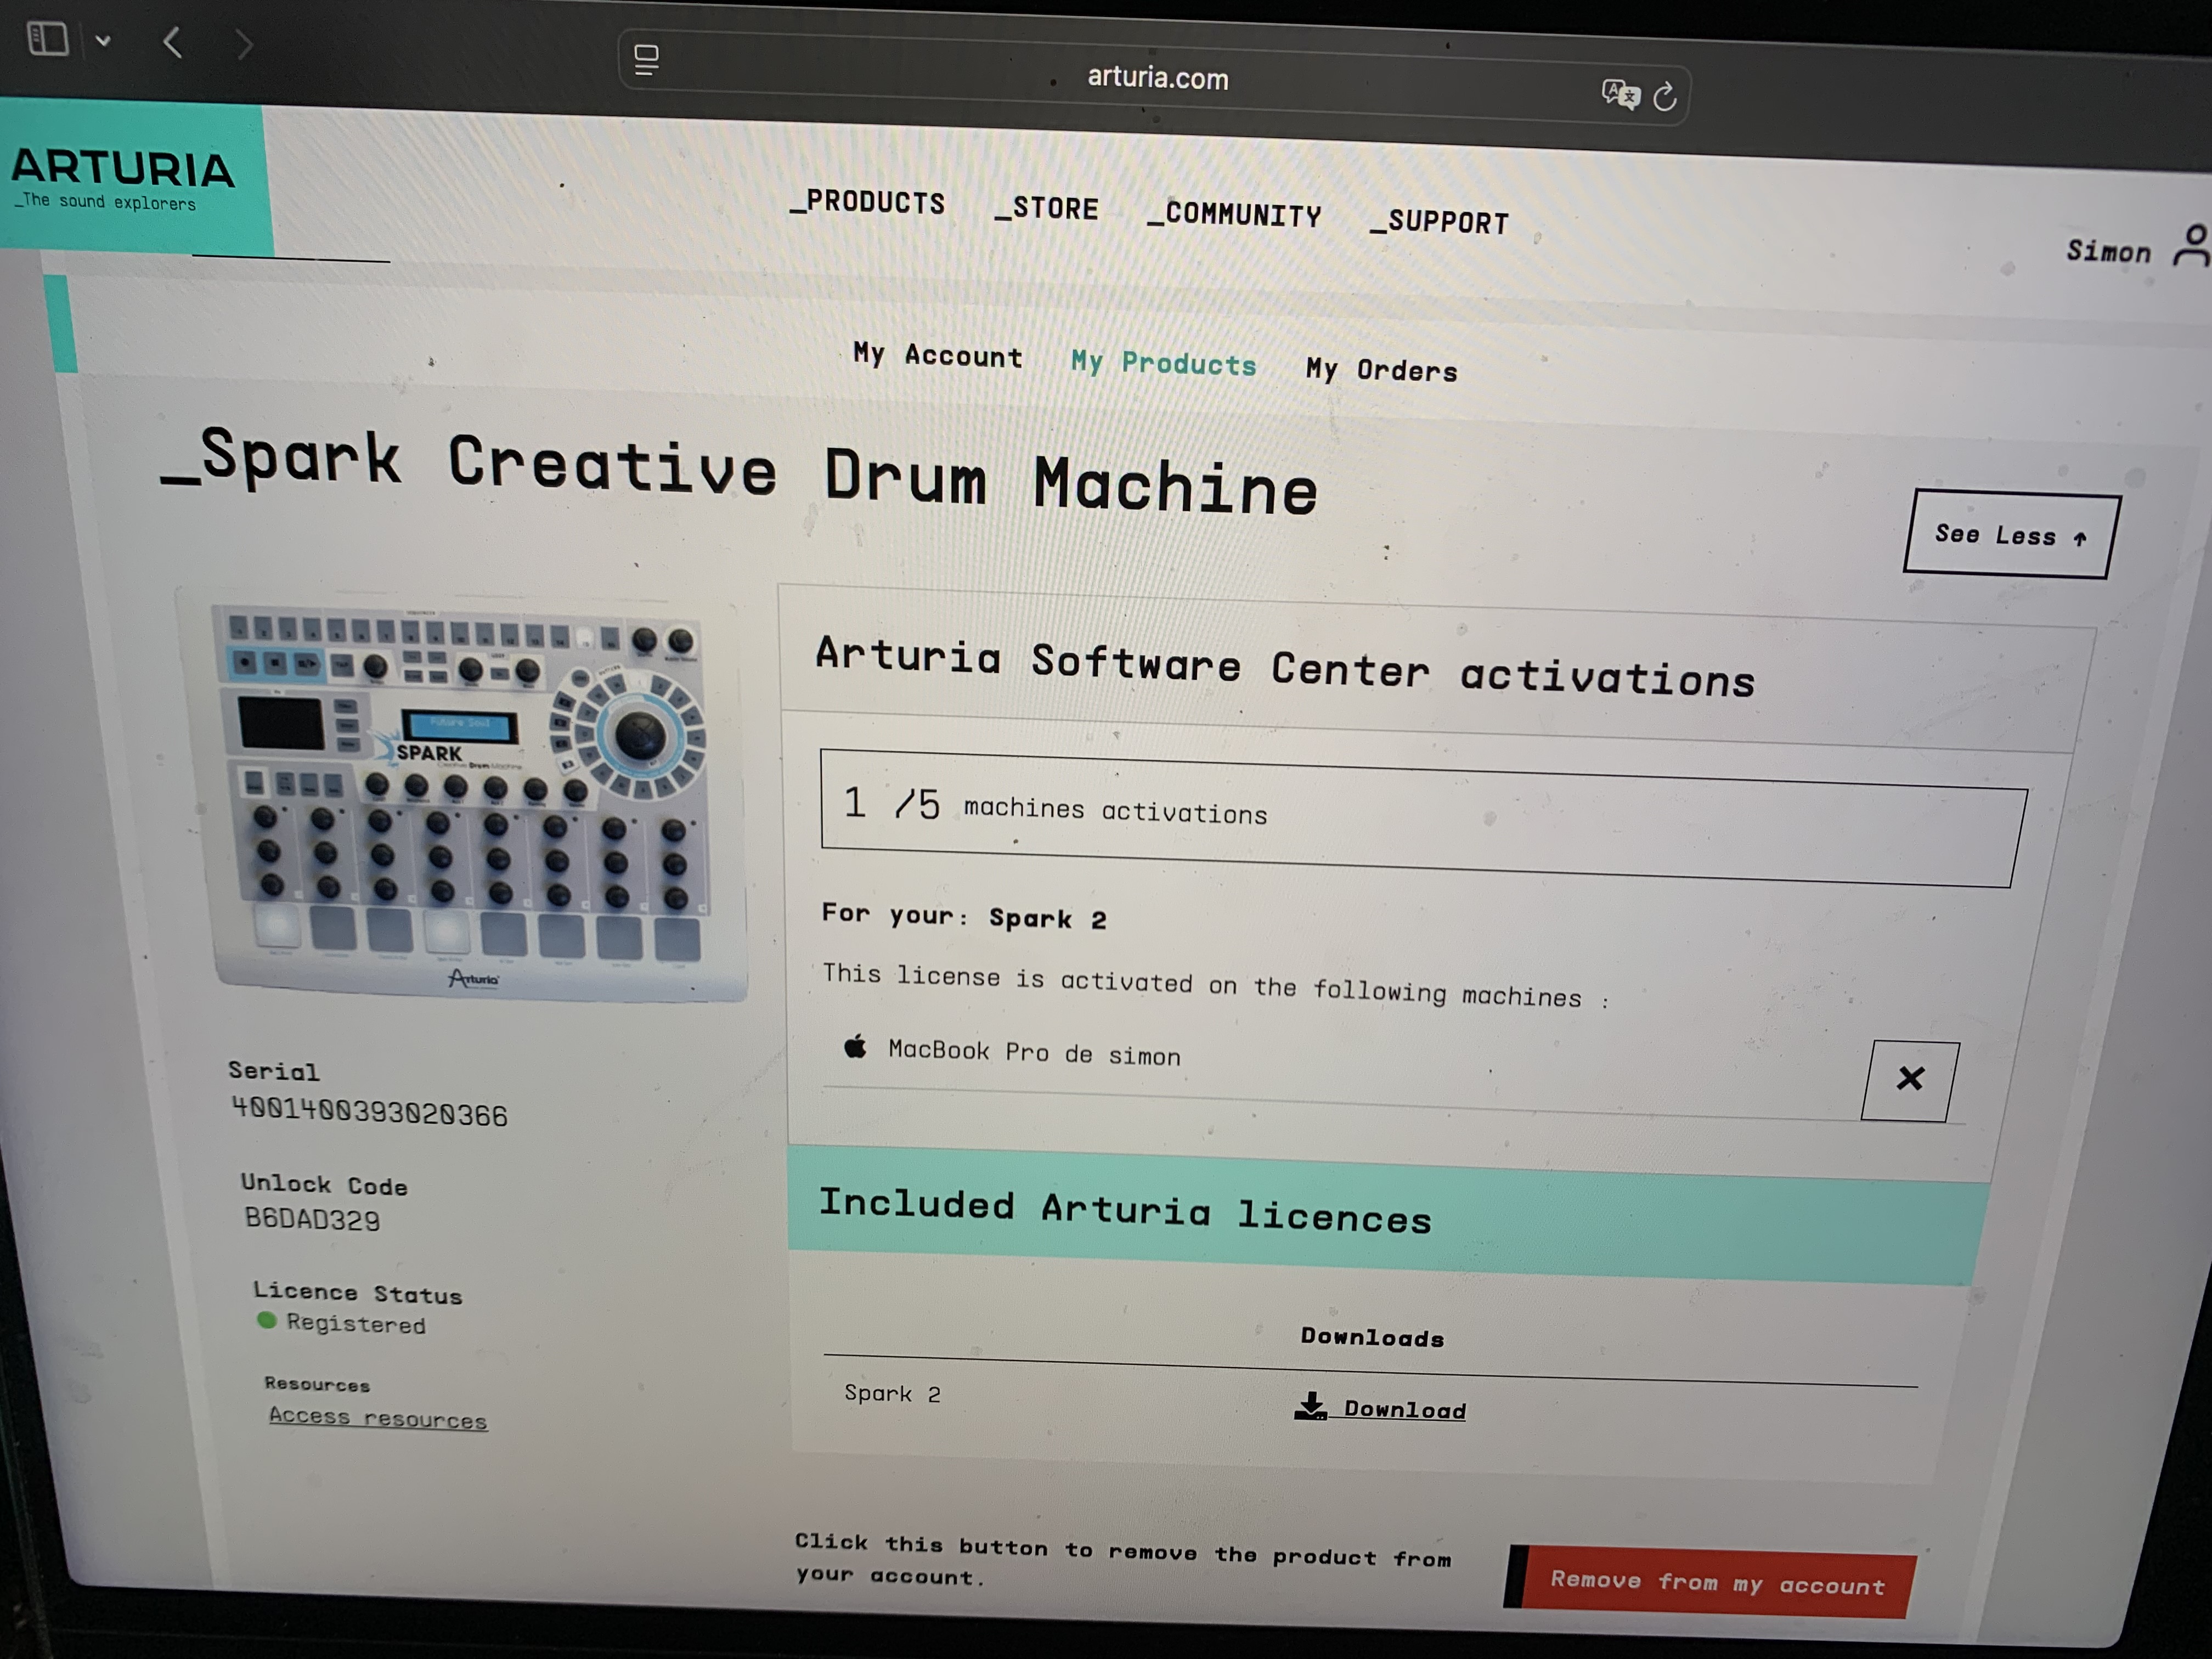
Task: Open the _SUPPORT menu
Action: (1439, 221)
